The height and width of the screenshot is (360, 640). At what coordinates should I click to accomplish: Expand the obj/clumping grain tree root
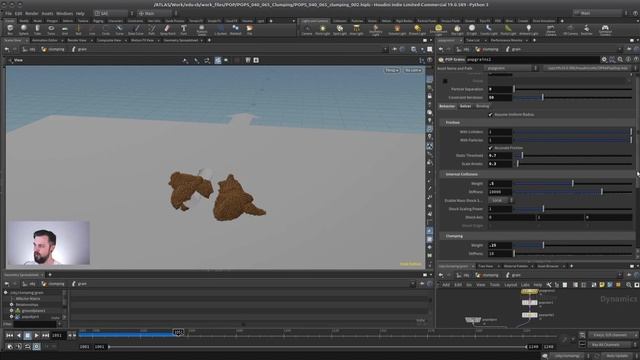coord(6,293)
